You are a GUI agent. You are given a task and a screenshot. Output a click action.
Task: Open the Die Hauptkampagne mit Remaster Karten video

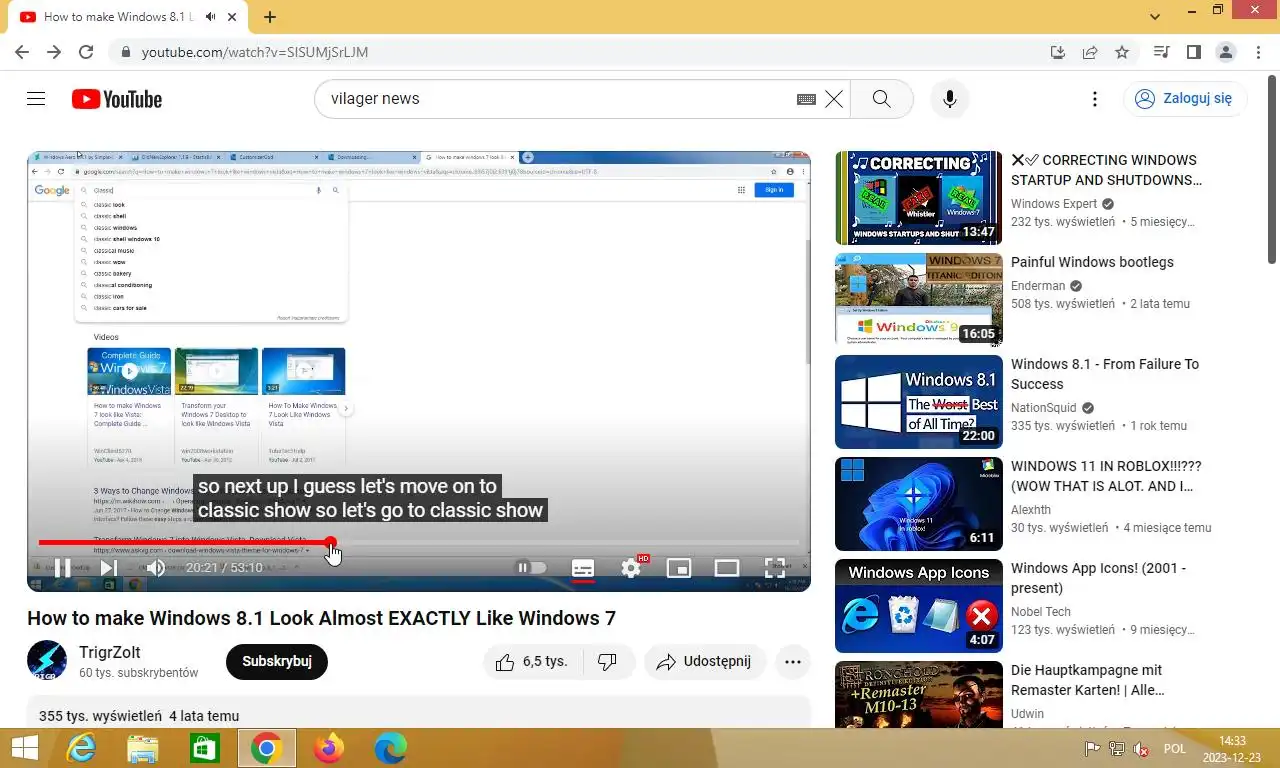1086,680
